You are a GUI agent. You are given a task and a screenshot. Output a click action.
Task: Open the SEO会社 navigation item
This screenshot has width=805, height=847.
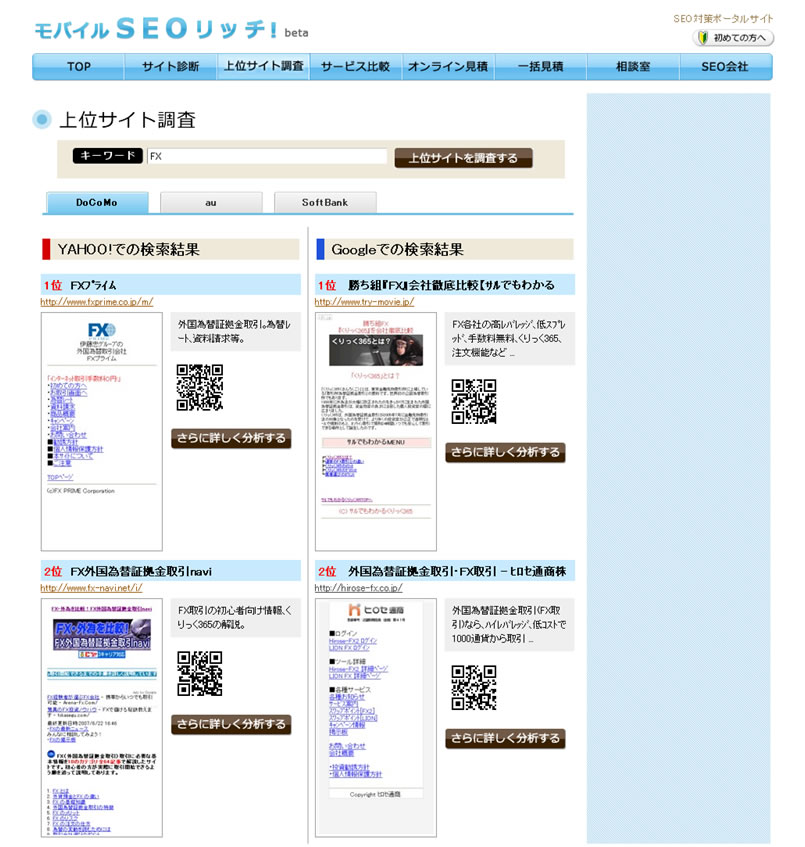click(725, 67)
